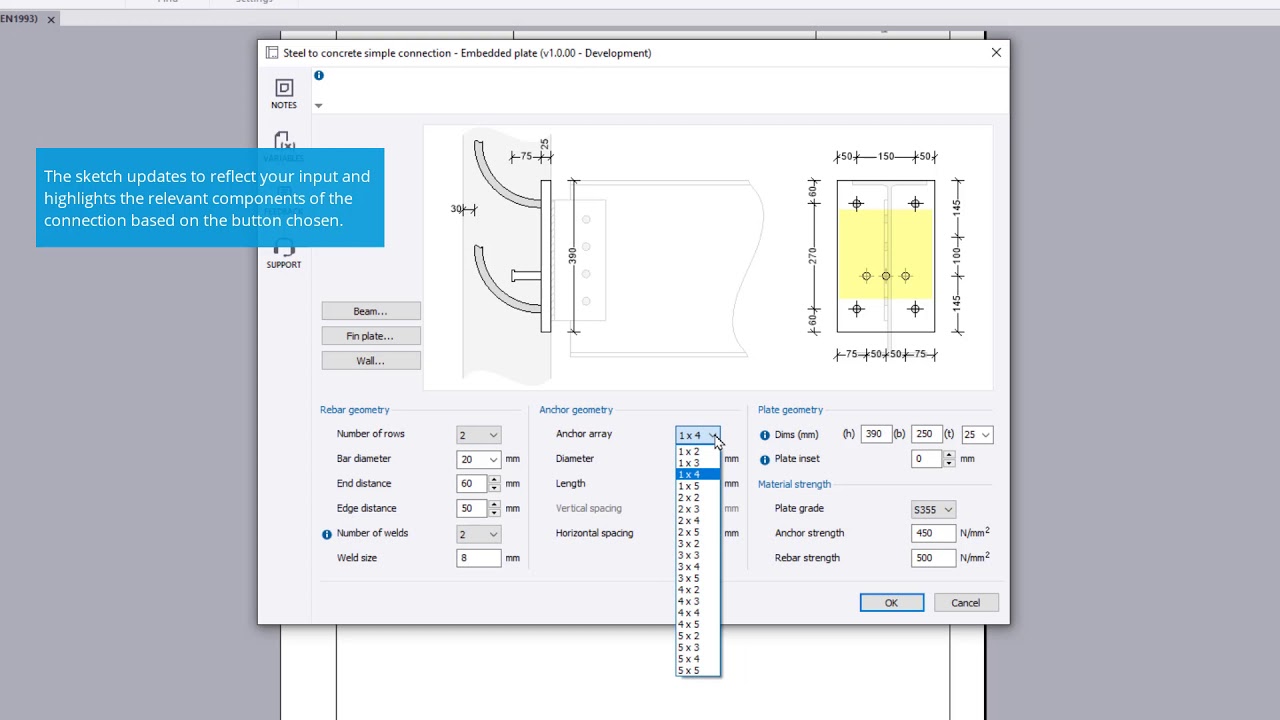Confirm the dialog with OK
Image resolution: width=1280 pixels, height=720 pixels.
tap(891, 603)
